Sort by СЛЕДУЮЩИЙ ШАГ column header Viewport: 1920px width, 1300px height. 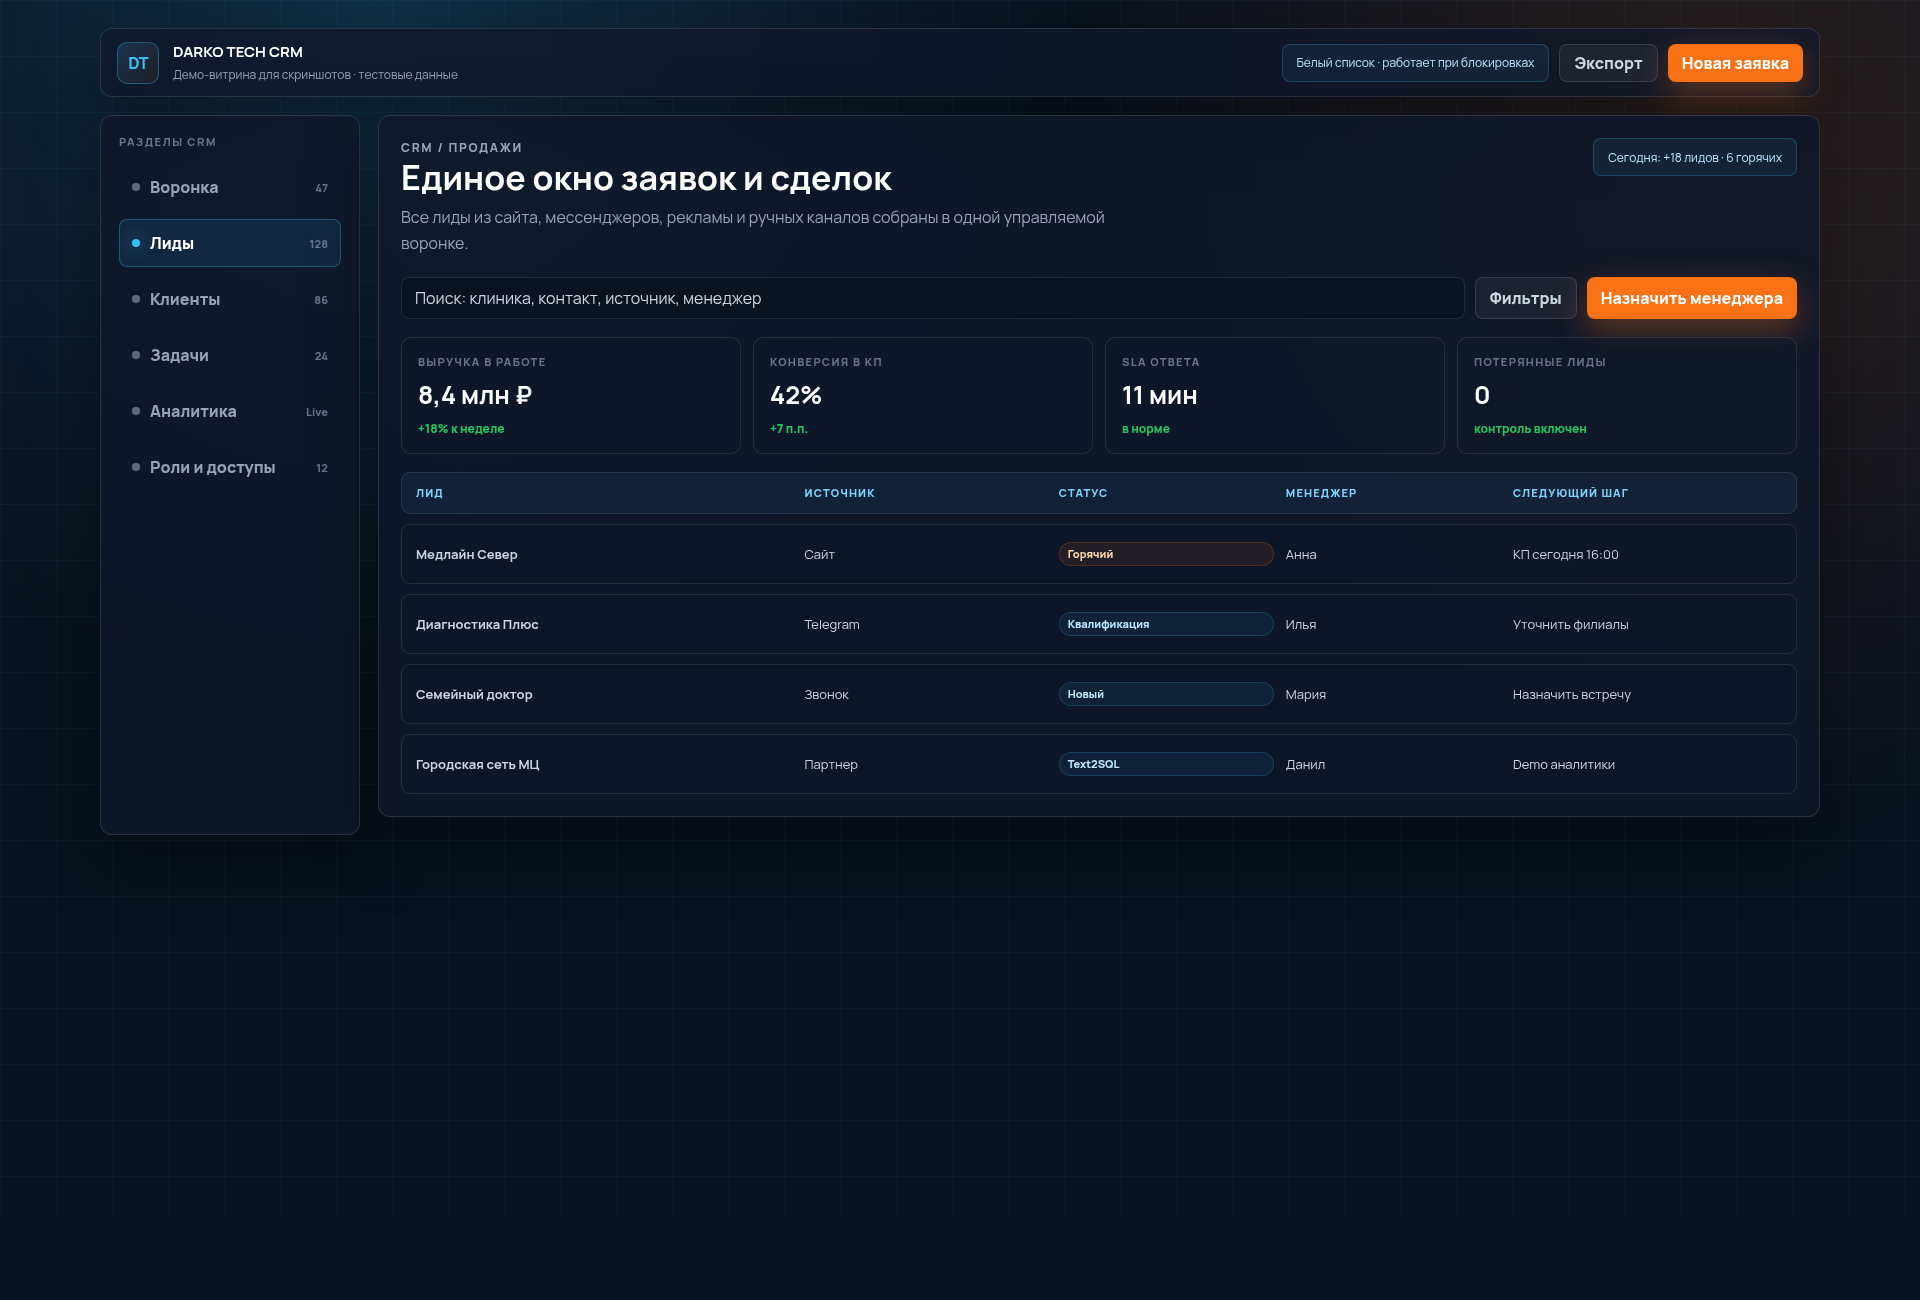(1570, 493)
